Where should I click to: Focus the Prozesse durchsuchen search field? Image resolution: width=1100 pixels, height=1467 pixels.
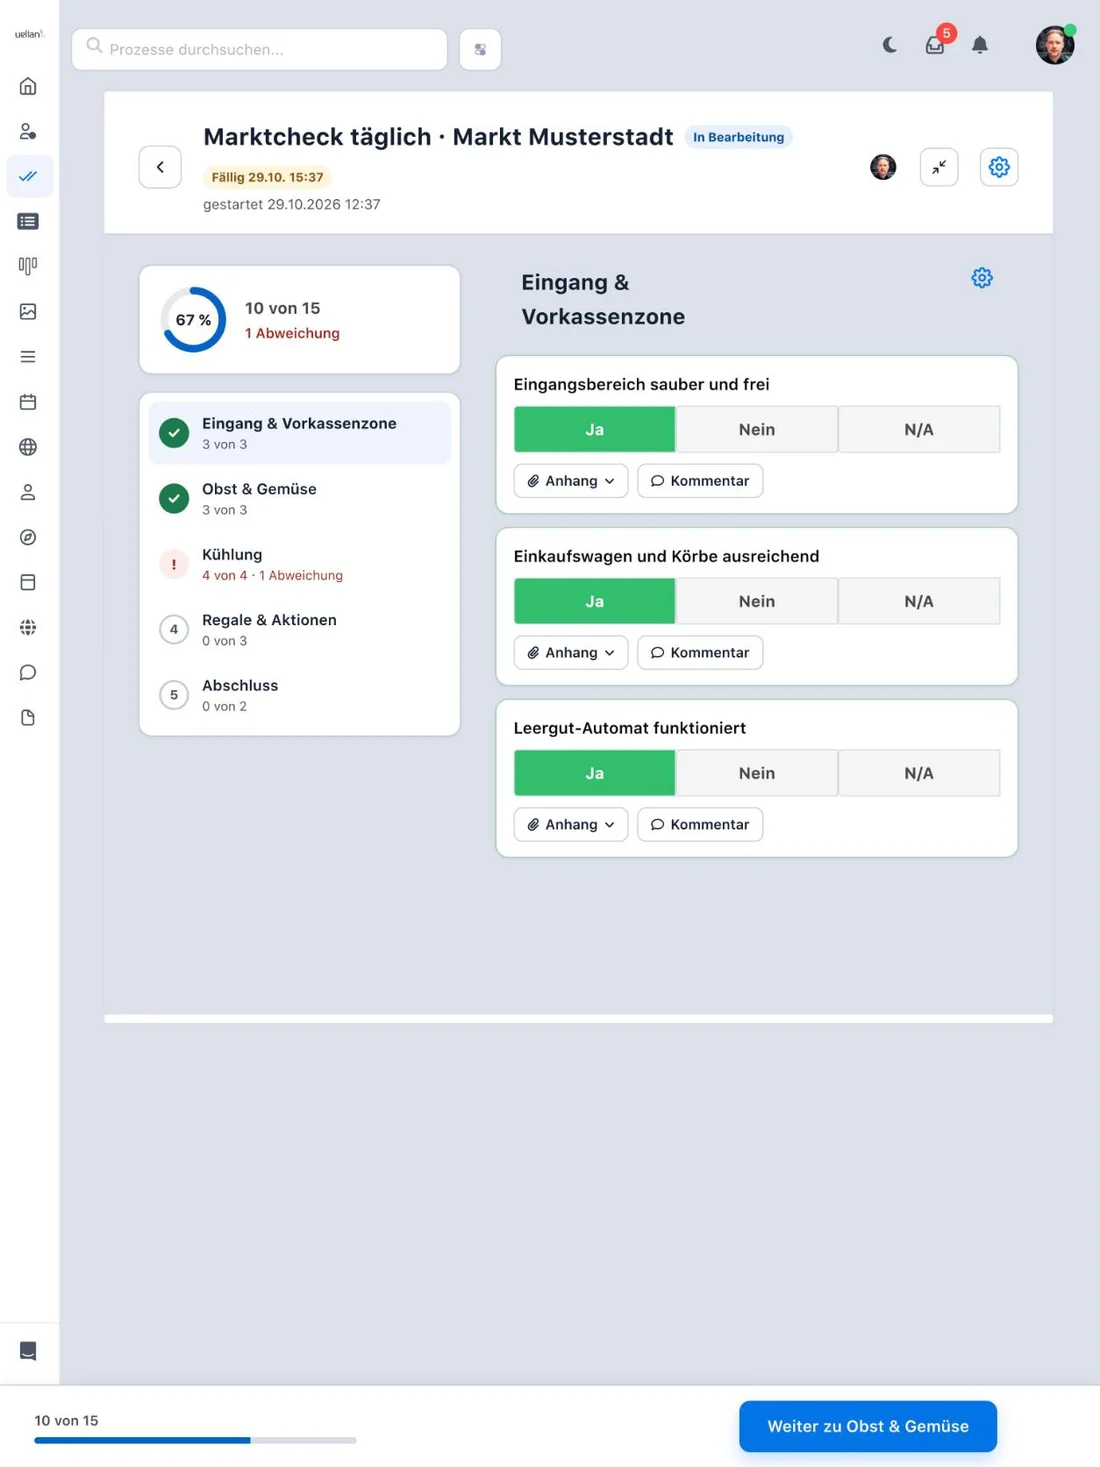click(x=259, y=49)
